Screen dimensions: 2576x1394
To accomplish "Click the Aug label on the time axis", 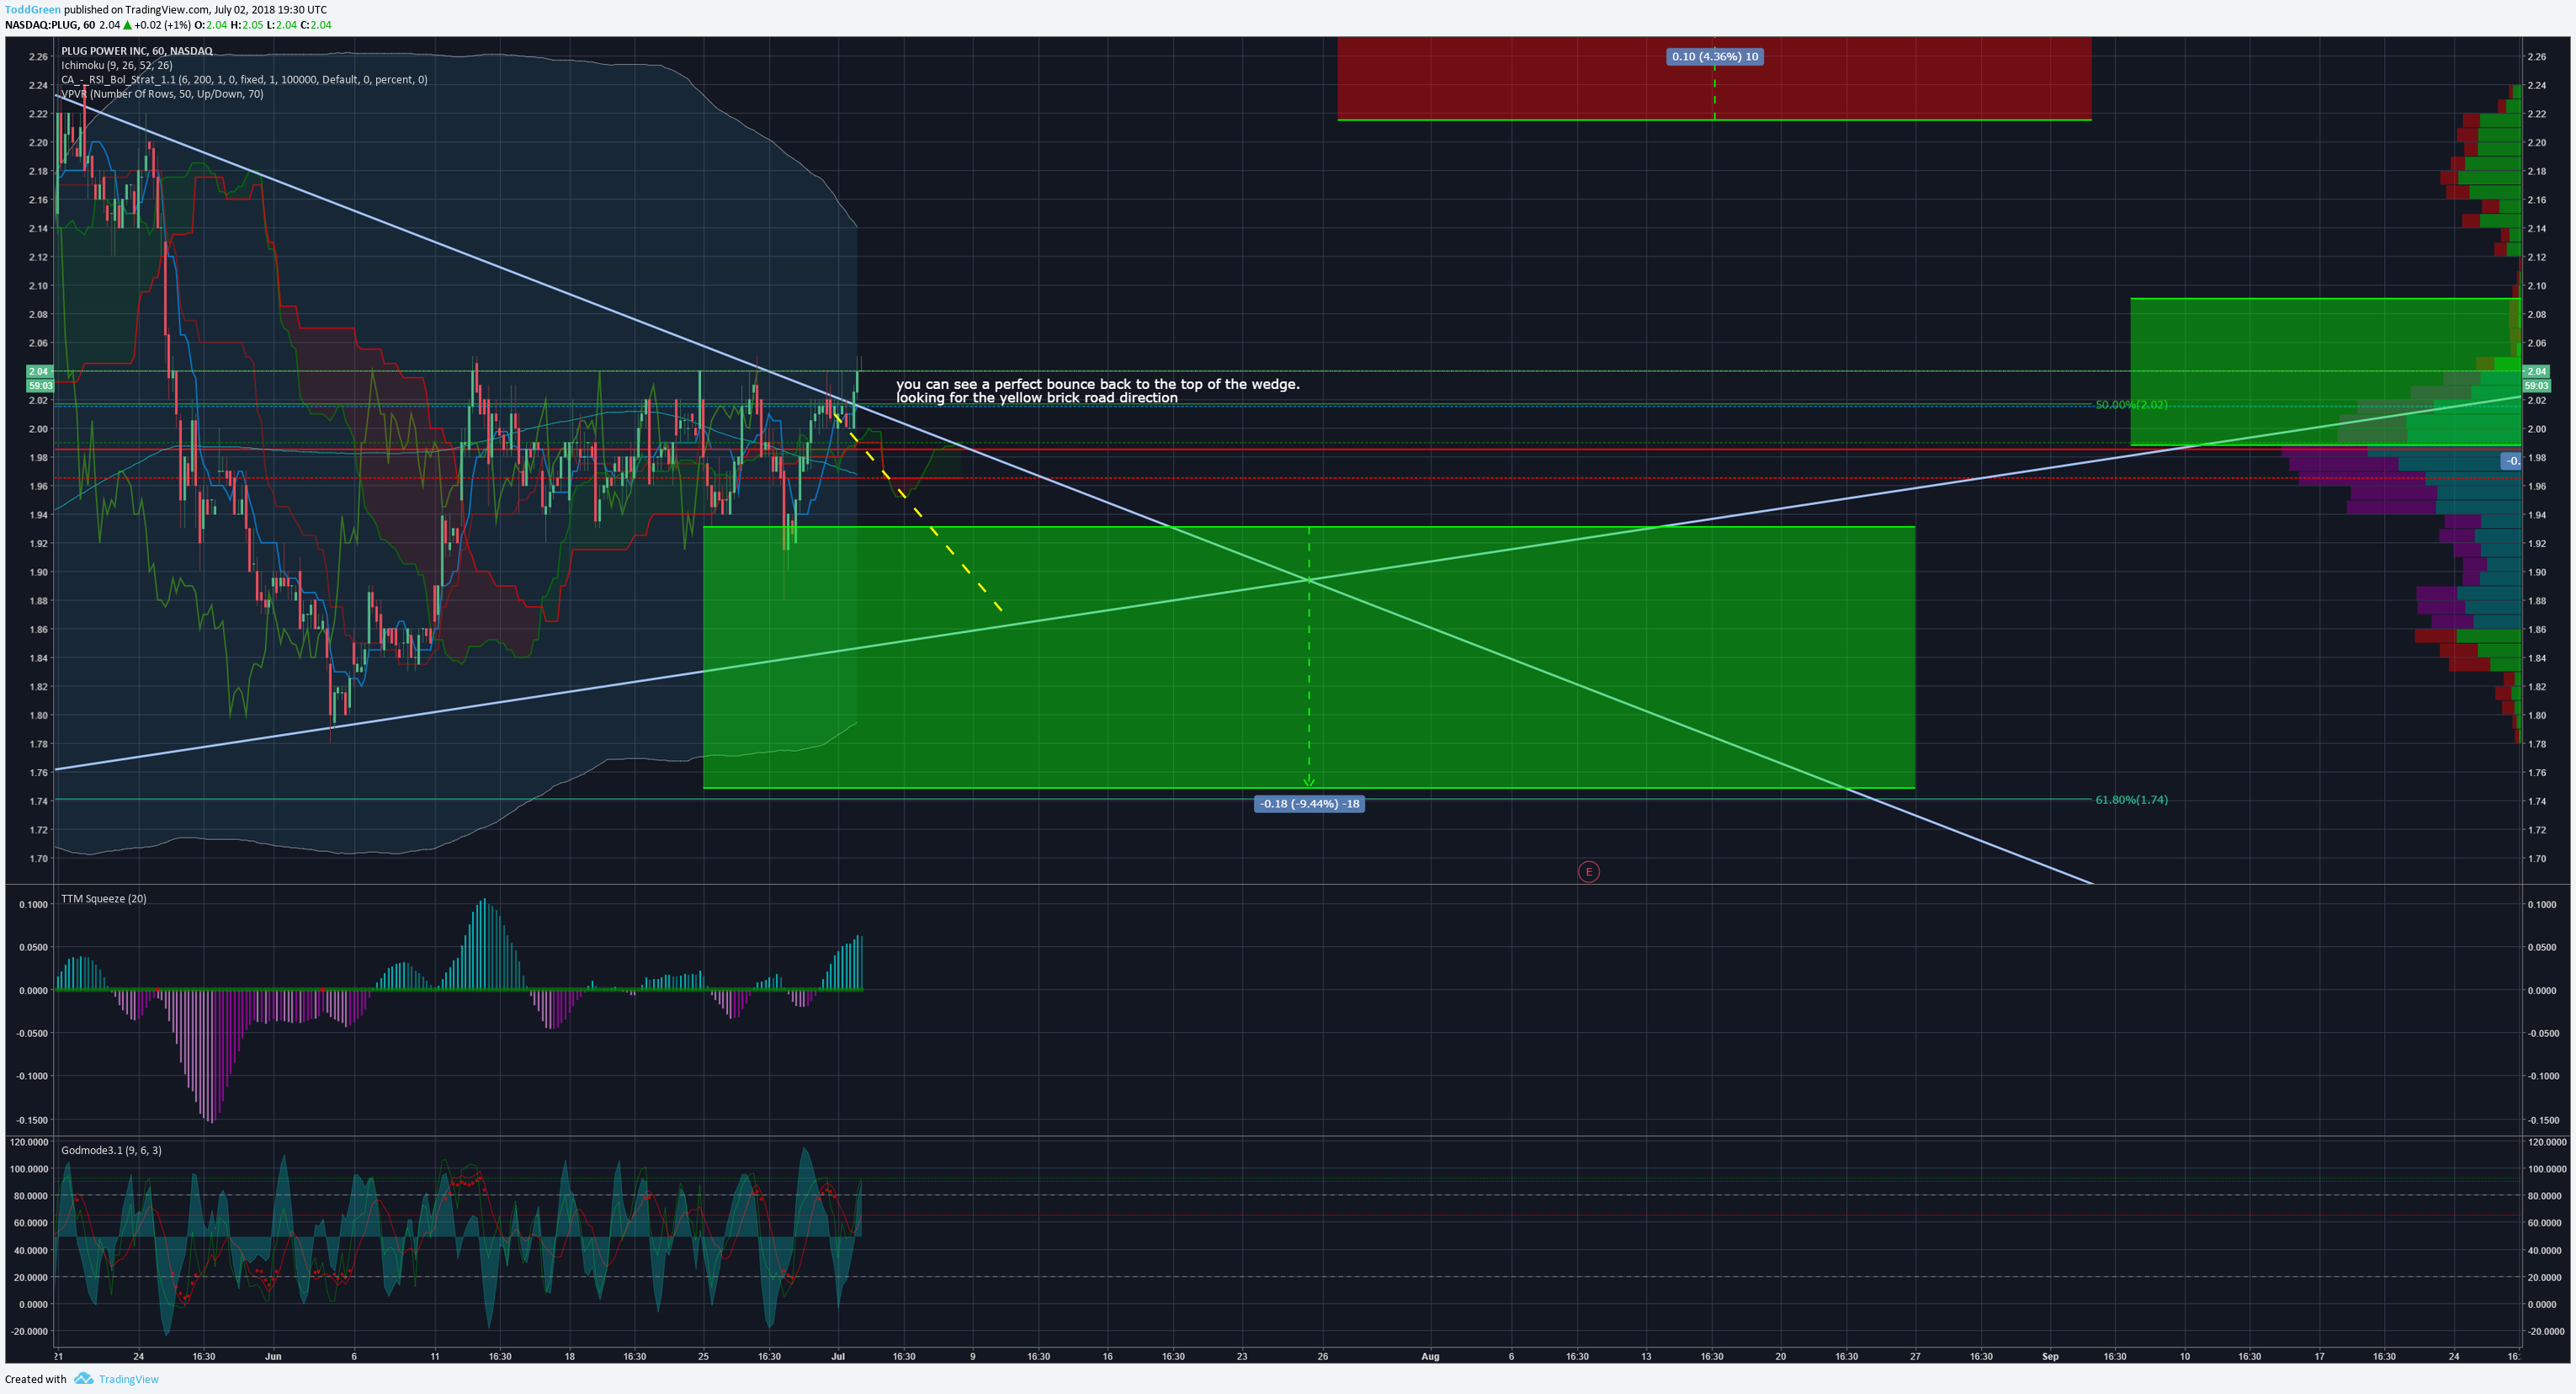I will point(1430,1357).
